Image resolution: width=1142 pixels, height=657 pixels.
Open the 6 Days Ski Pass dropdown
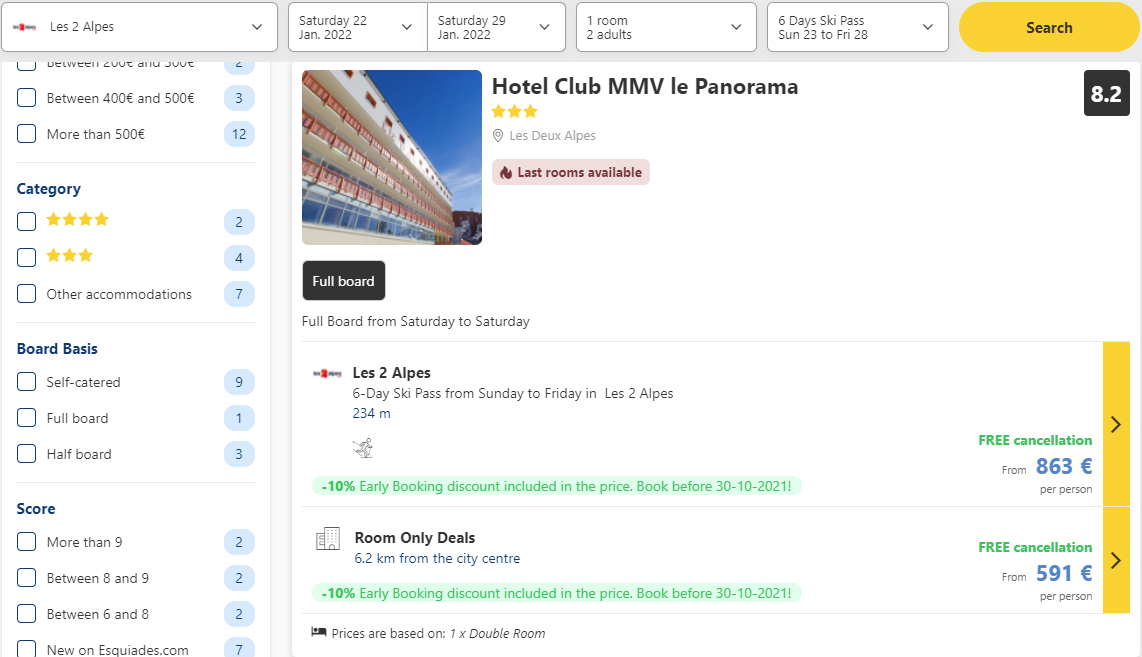[x=858, y=27]
